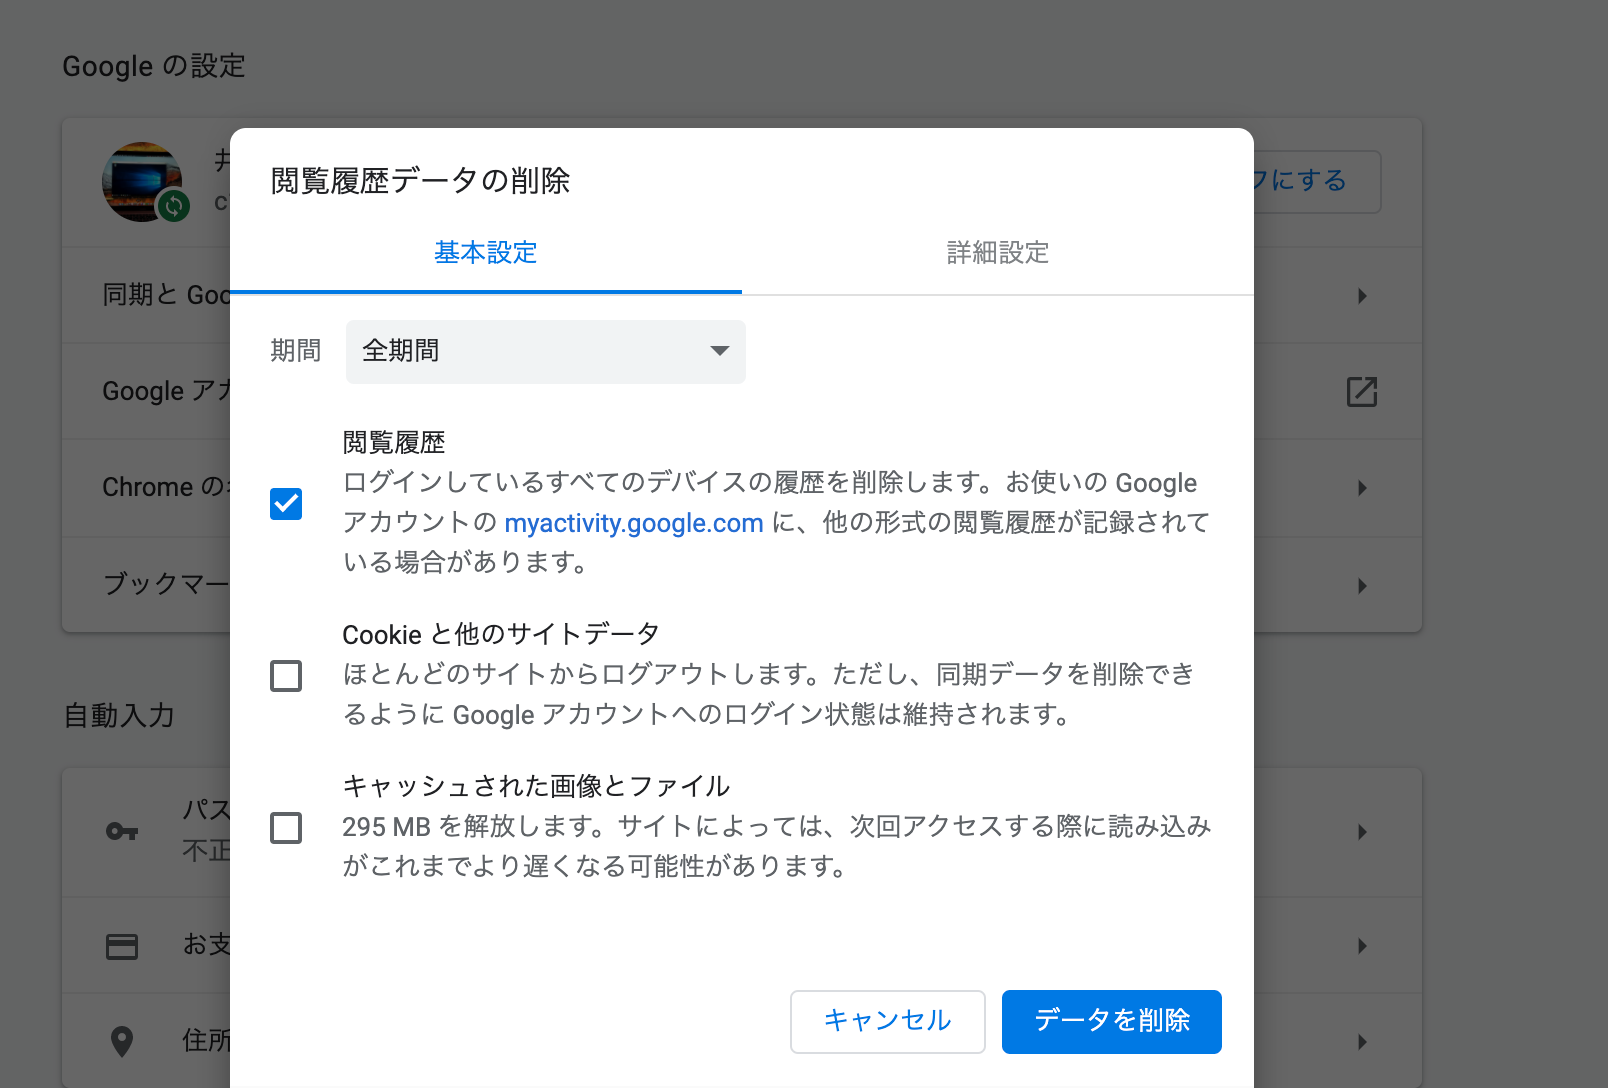Click the キャンセル button
1608x1088 pixels.
(888, 1021)
